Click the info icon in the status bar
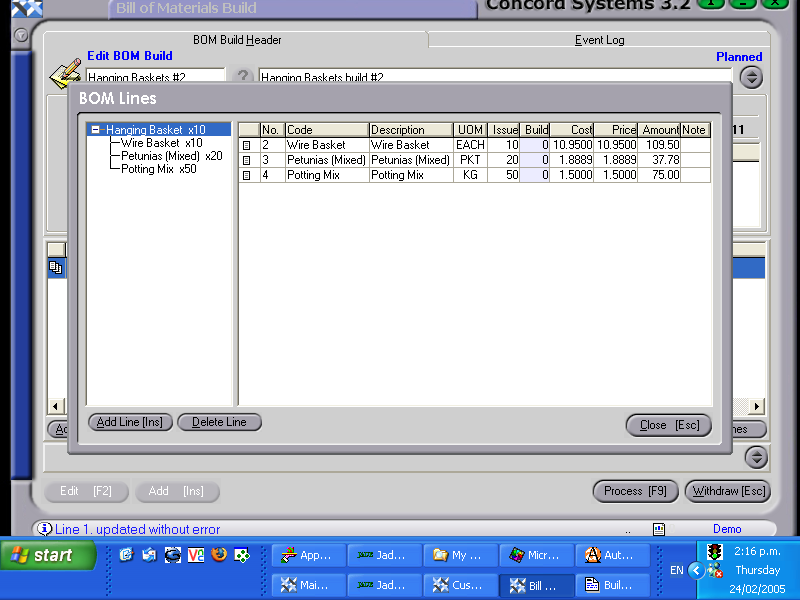 point(45,529)
